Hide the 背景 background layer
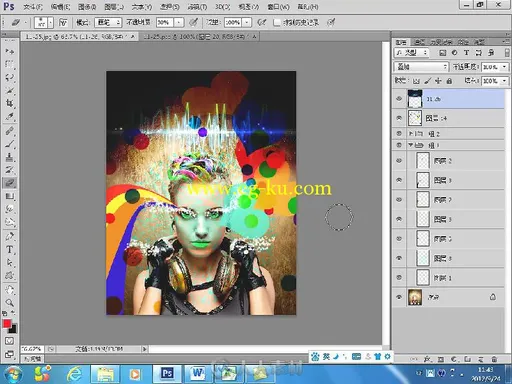Screen dimensions: 512x384 tap(399, 297)
